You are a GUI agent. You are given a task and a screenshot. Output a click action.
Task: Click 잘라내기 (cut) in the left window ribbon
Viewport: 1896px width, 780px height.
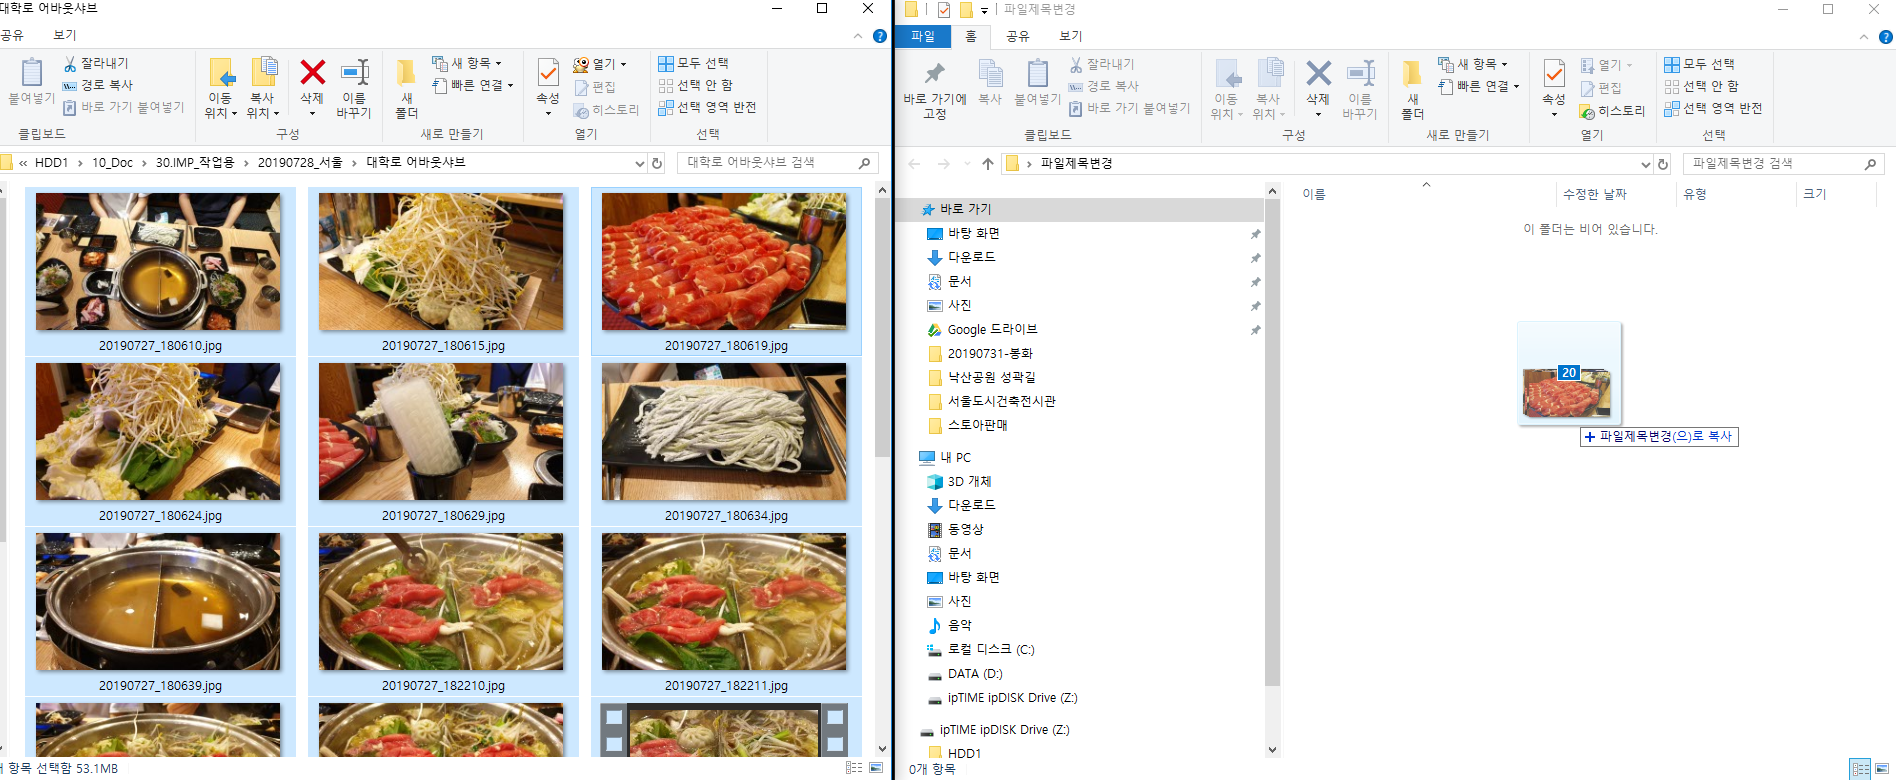point(96,63)
